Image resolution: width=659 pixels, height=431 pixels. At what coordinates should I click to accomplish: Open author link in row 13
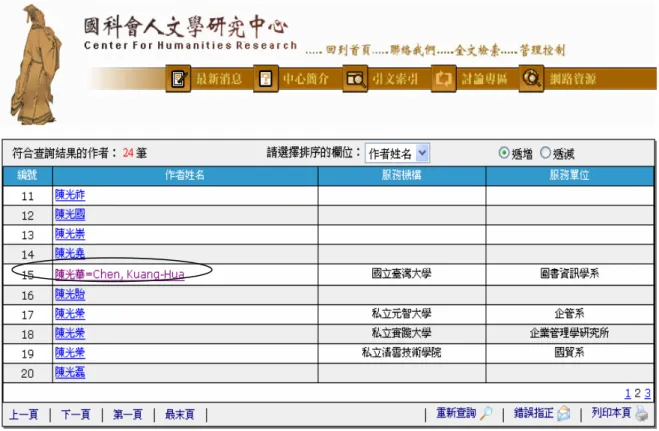[x=70, y=234]
